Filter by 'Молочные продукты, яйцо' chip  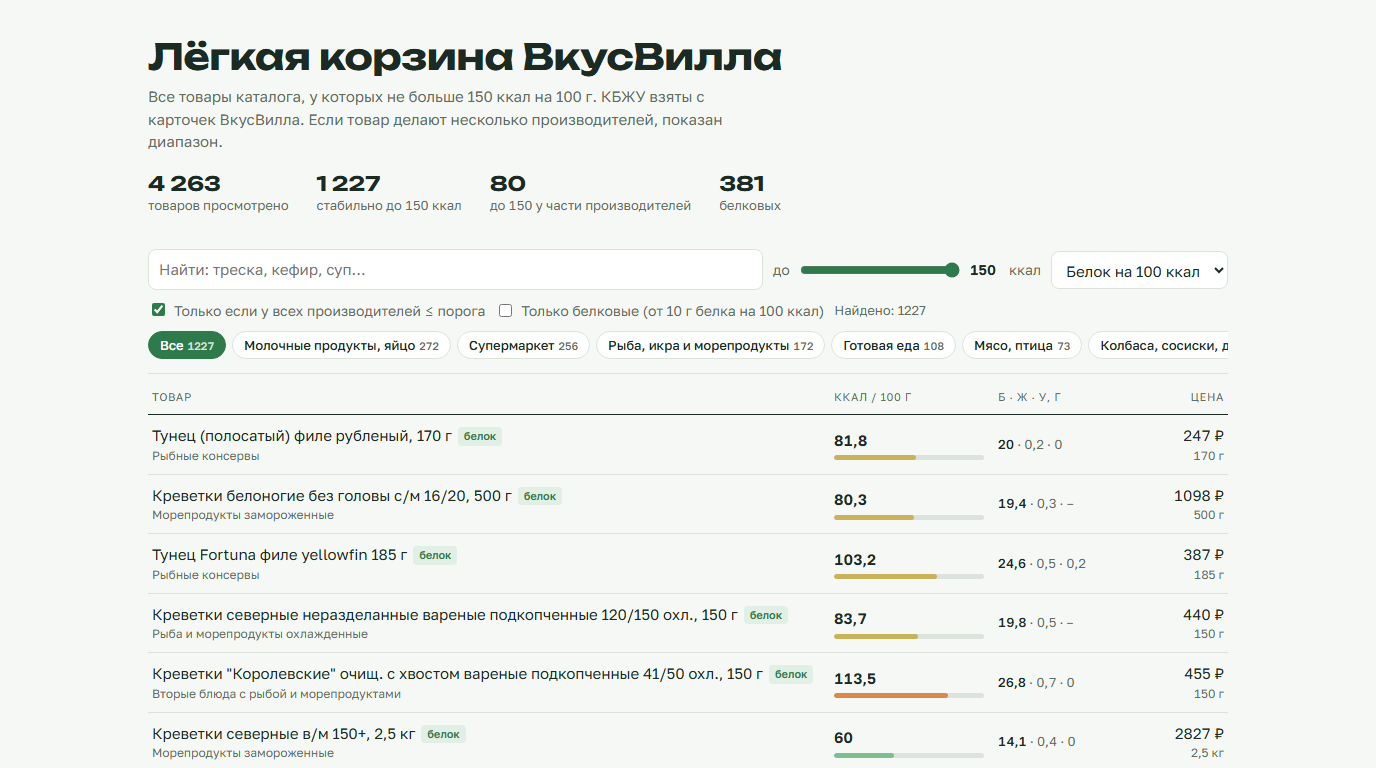(x=342, y=346)
